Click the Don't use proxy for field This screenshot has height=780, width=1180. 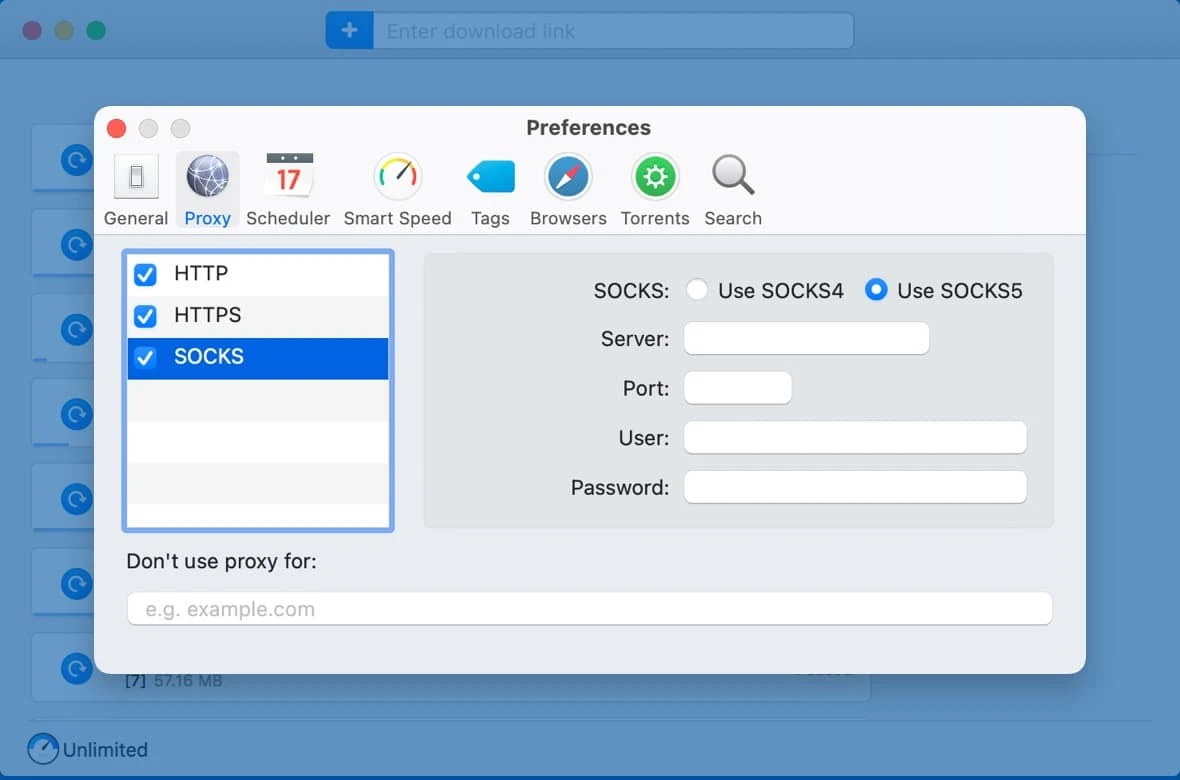click(x=589, y=609)
